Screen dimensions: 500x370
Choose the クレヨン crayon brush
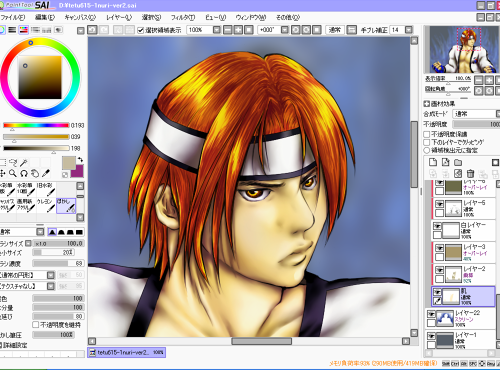(x=46, y=205)
